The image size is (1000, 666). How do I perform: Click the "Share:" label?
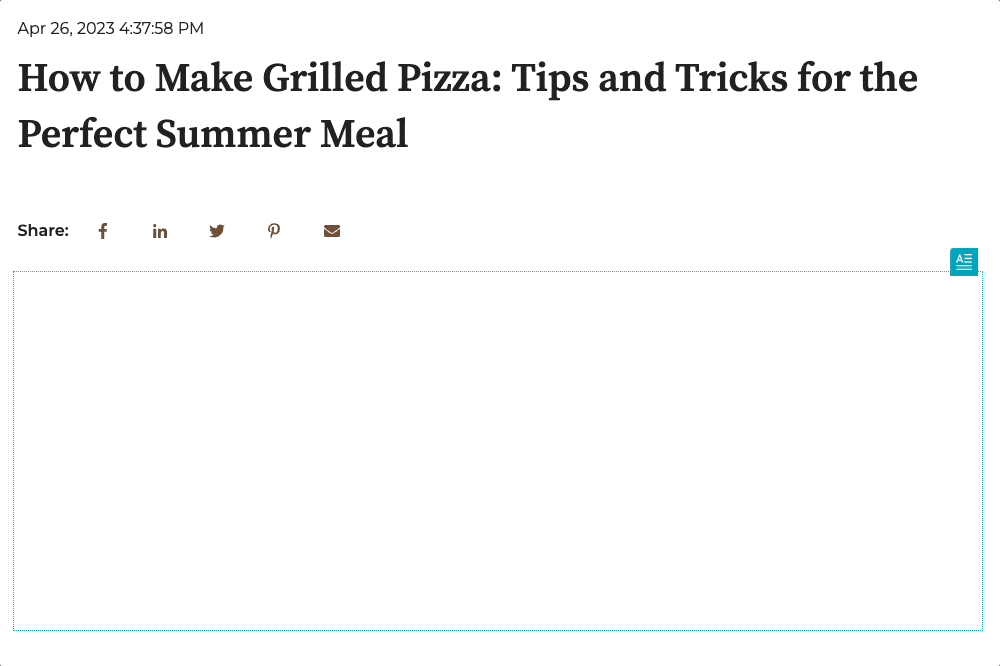coord(43,231)
